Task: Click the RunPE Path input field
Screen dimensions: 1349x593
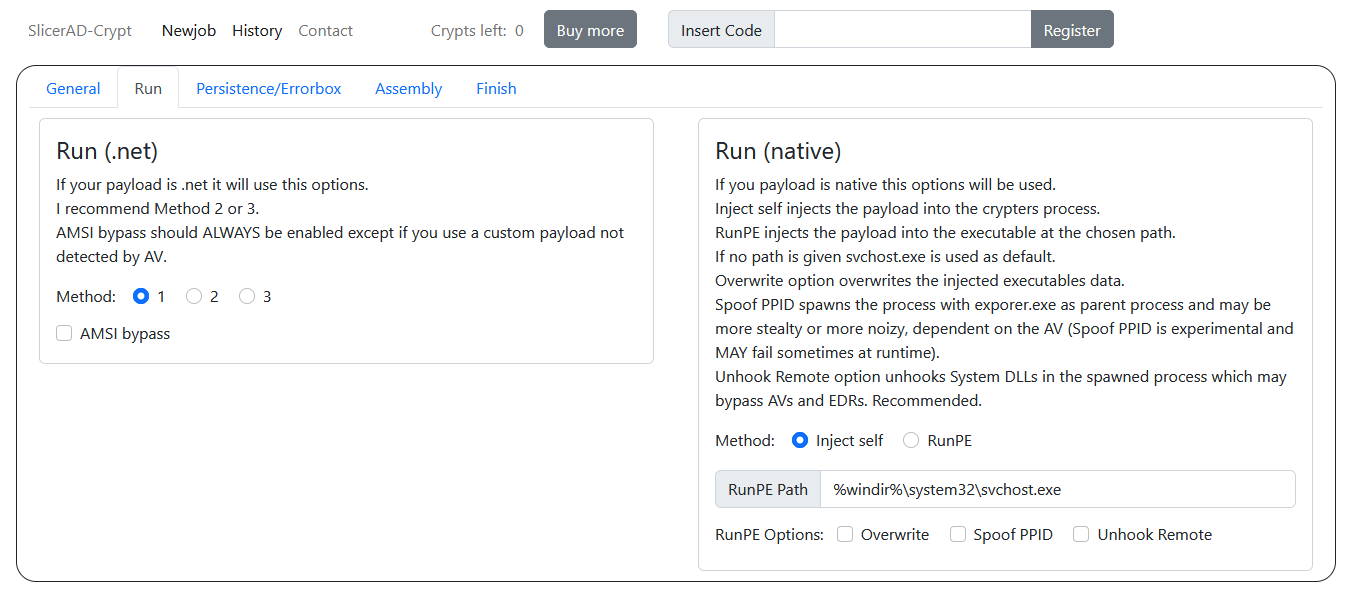Action: (1058, 489)
